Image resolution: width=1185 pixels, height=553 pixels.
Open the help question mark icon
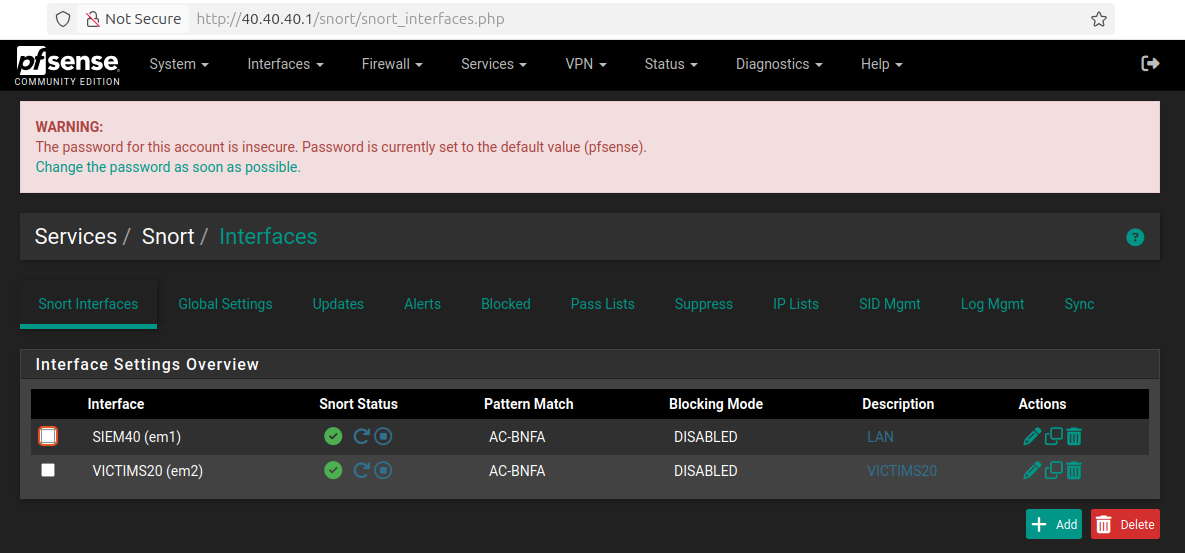1135,237
